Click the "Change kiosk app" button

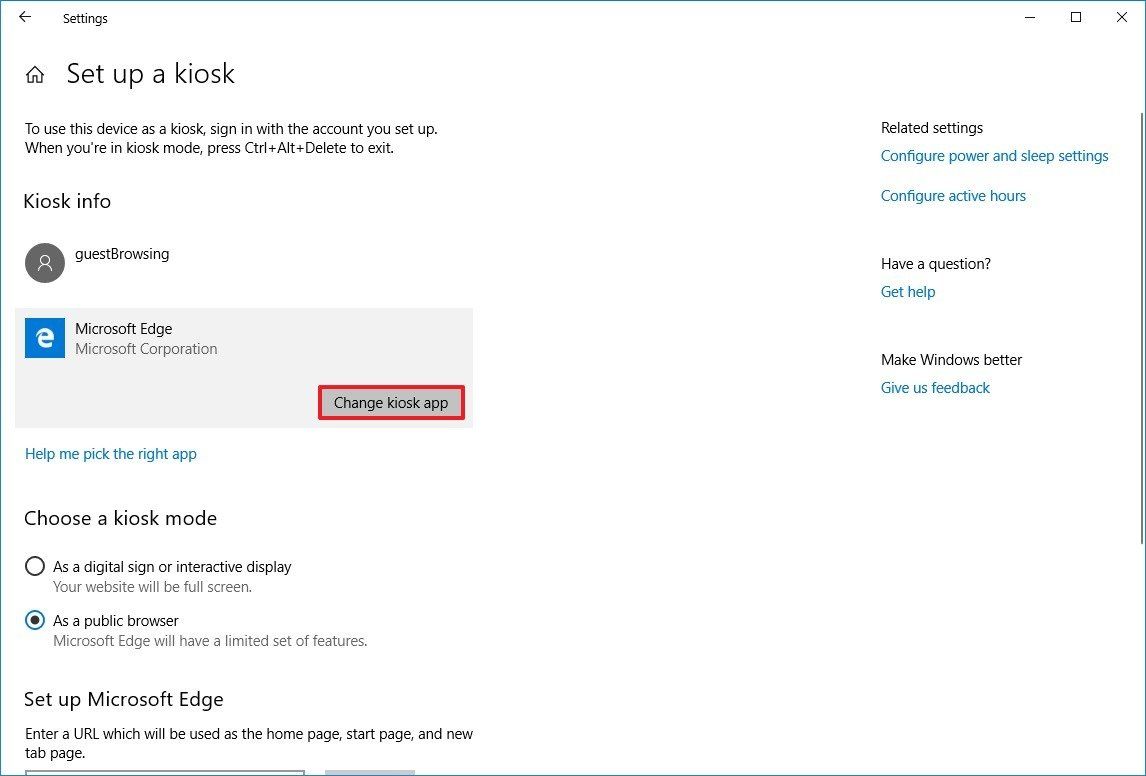coord(391,402)
